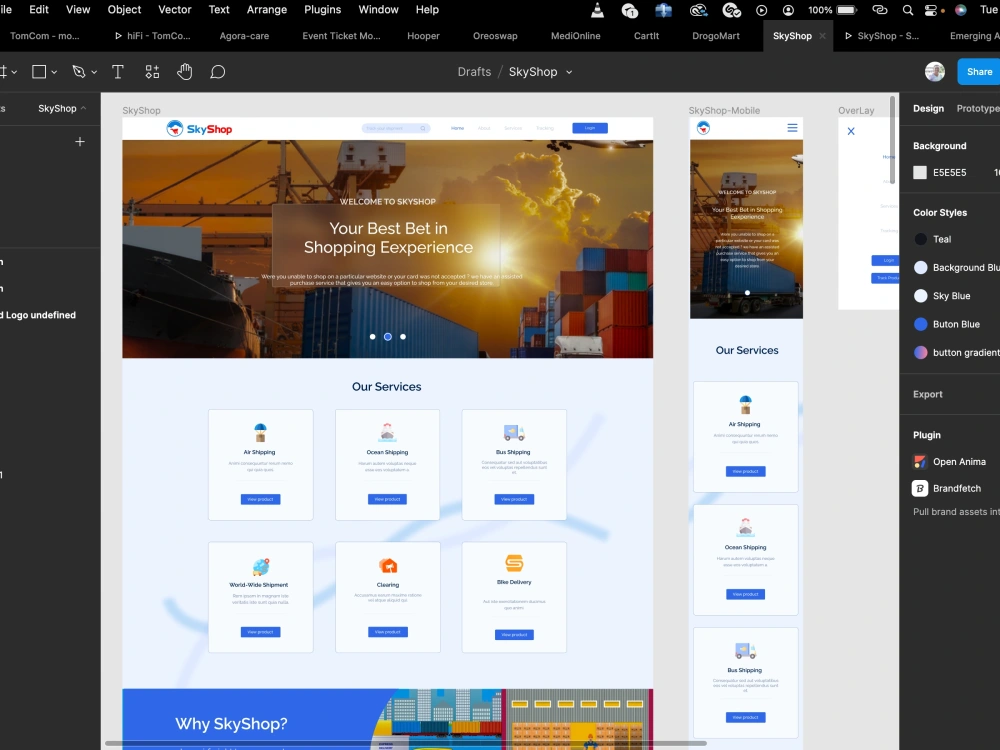Click View product under Bike Delivery card
This screenshot has width=1000, height=750.
tap(514, 635)
